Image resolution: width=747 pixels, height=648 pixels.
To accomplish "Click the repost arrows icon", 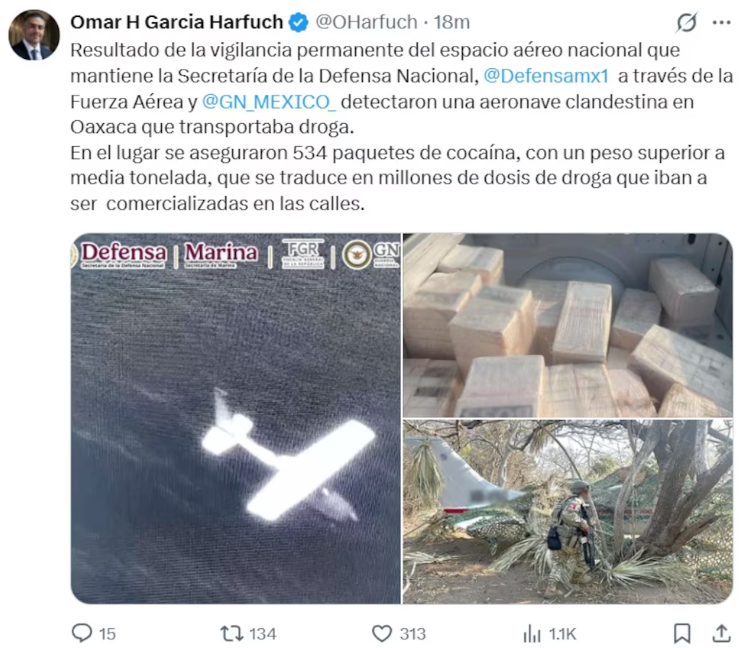I will point(231,634).
